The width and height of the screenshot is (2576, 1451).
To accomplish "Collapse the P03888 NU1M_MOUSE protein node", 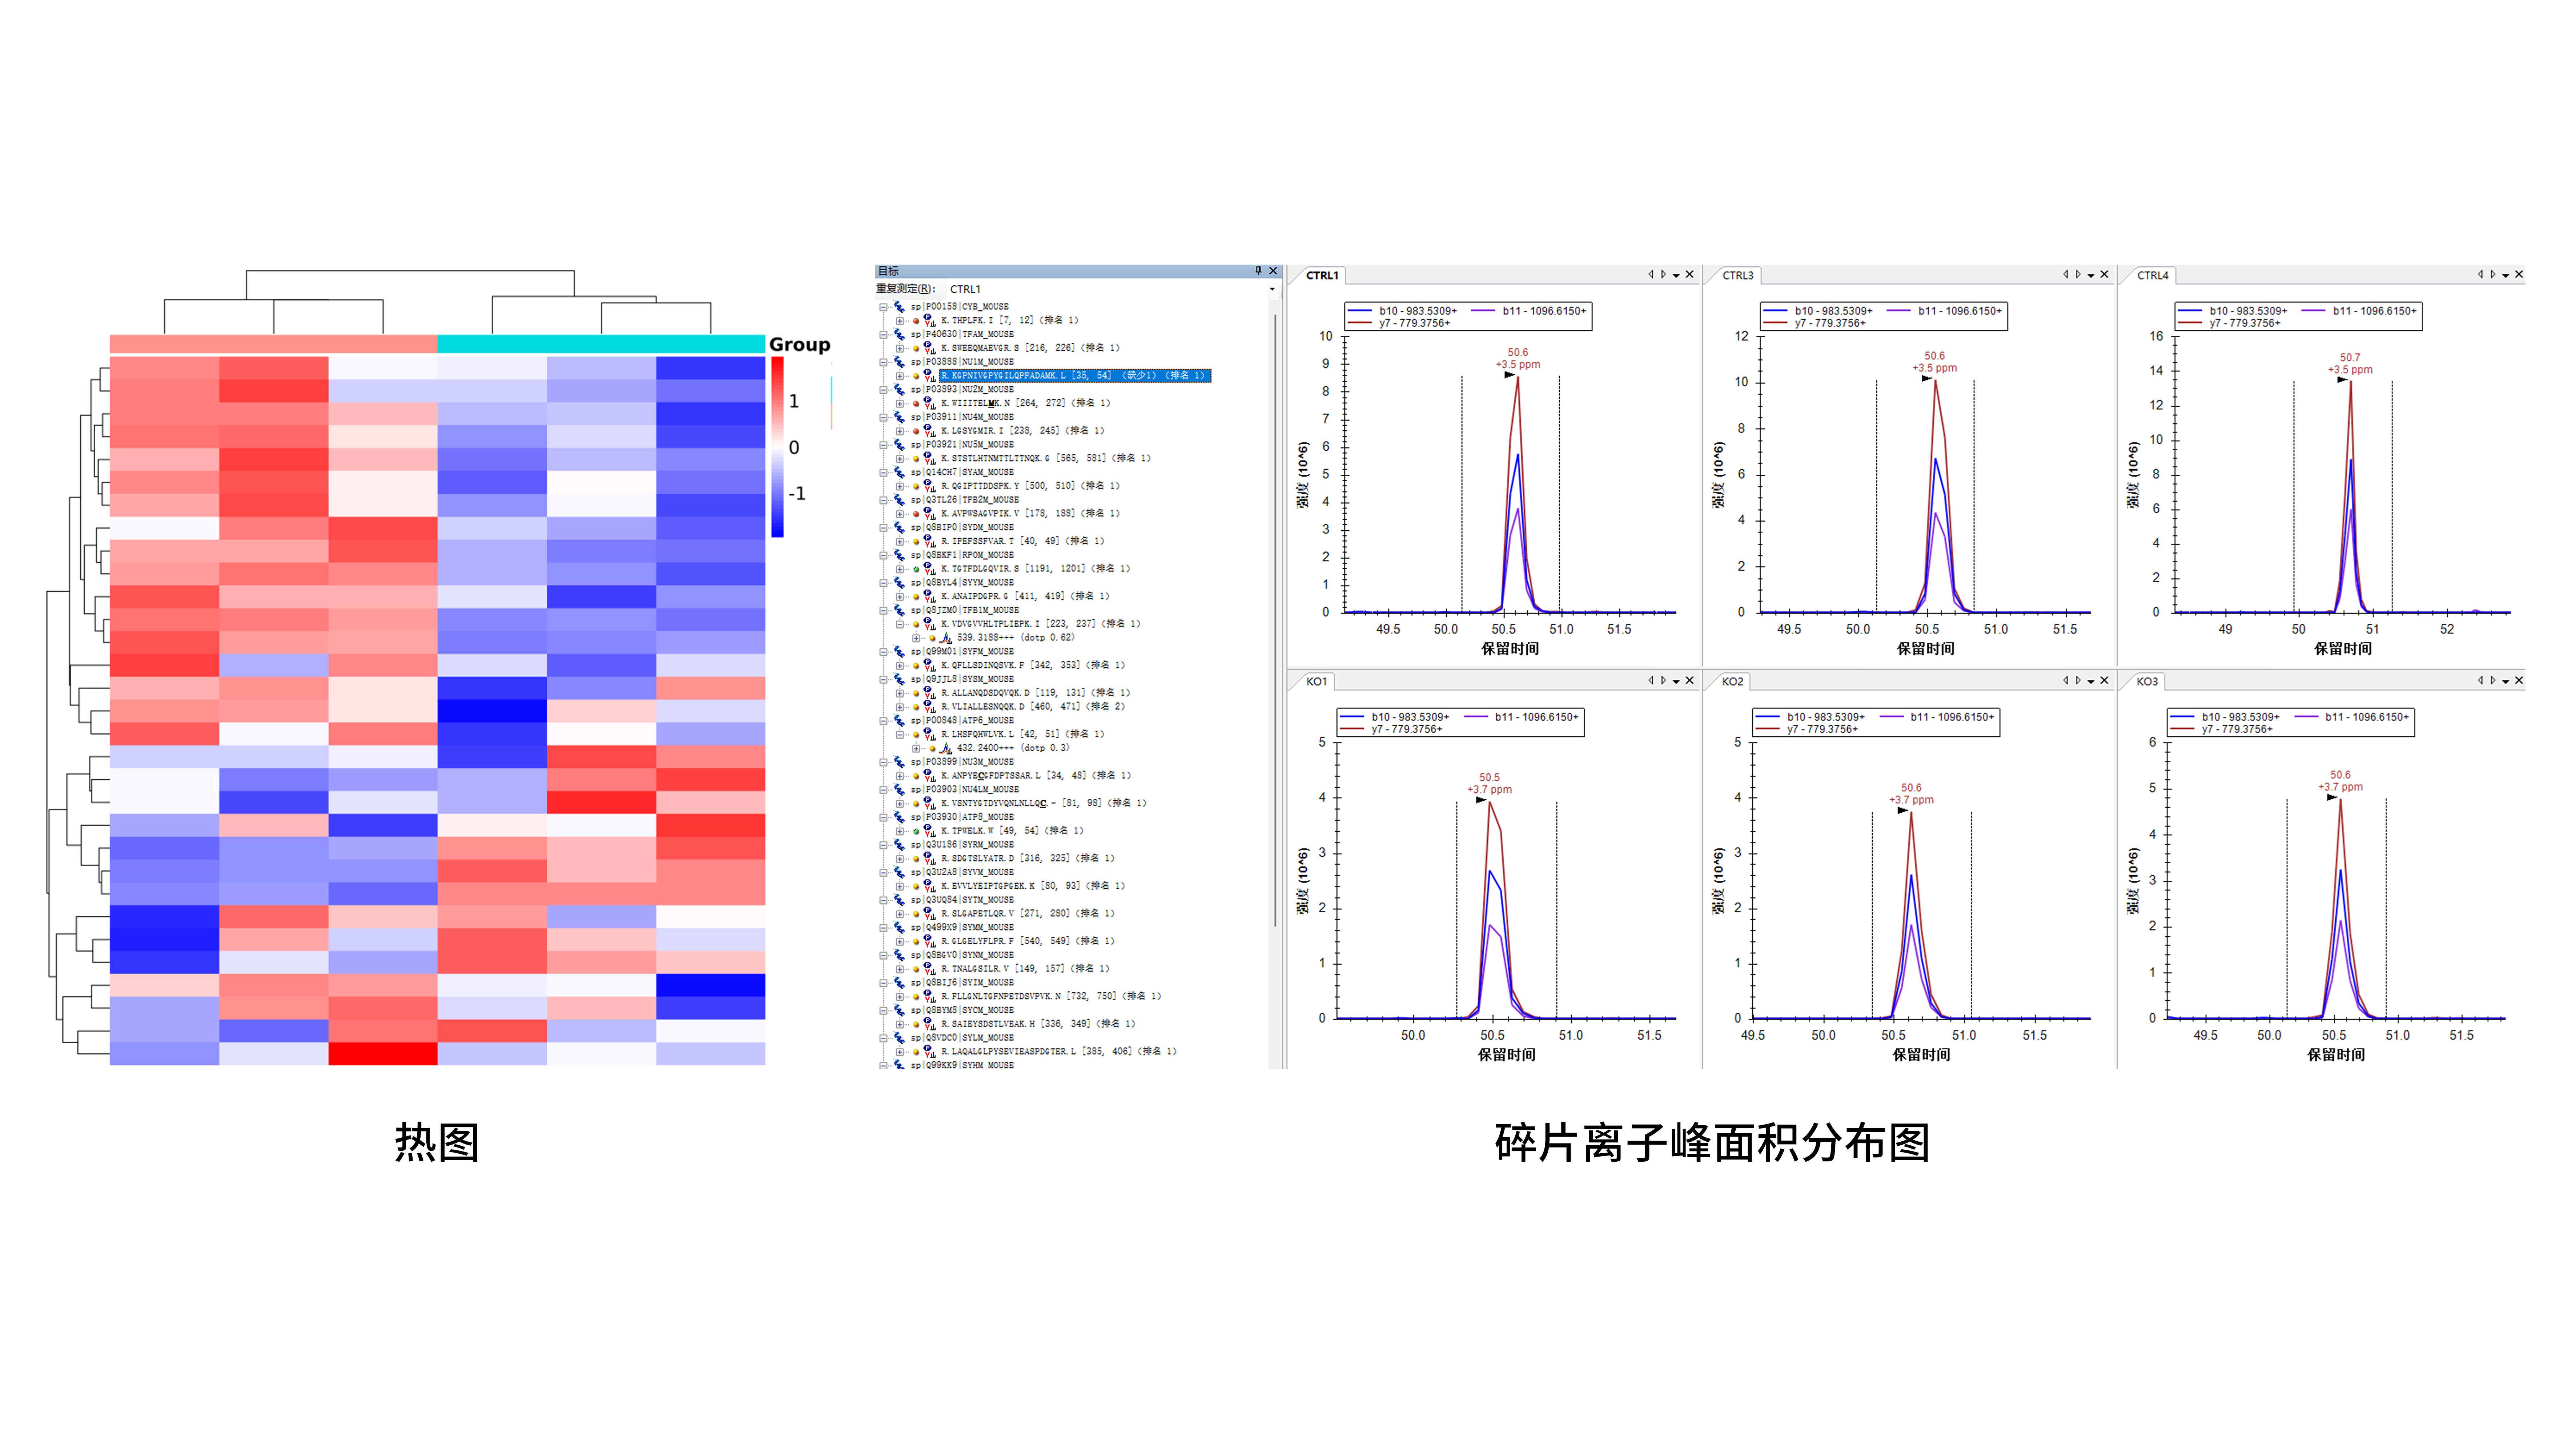I will point(884,362).
